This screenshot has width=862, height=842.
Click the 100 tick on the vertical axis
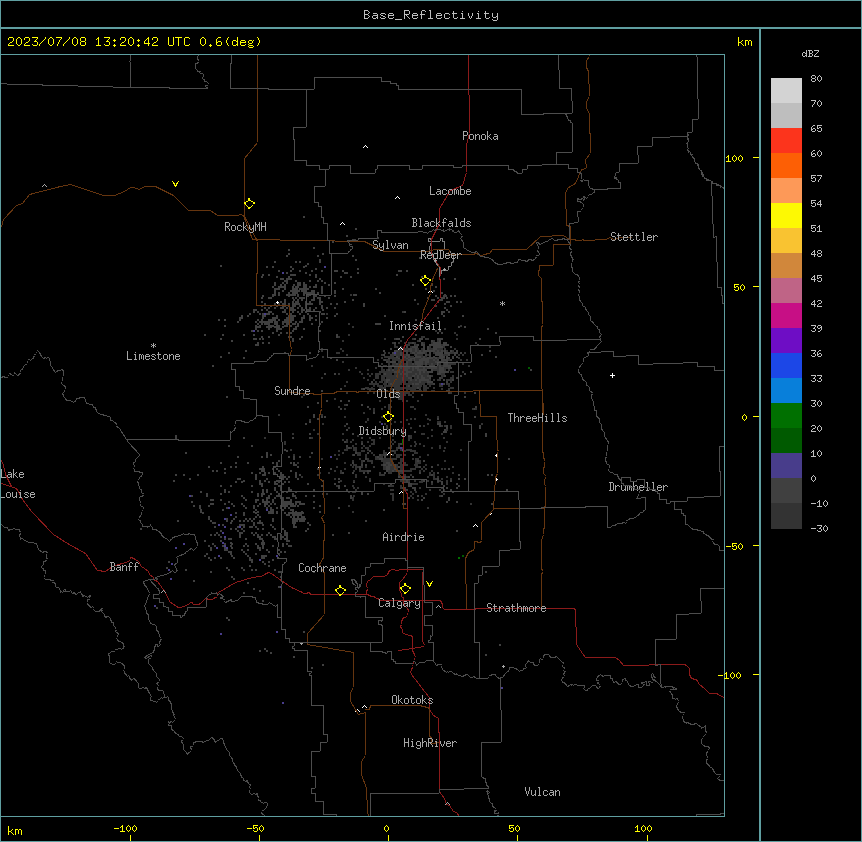tap(734, 158)
